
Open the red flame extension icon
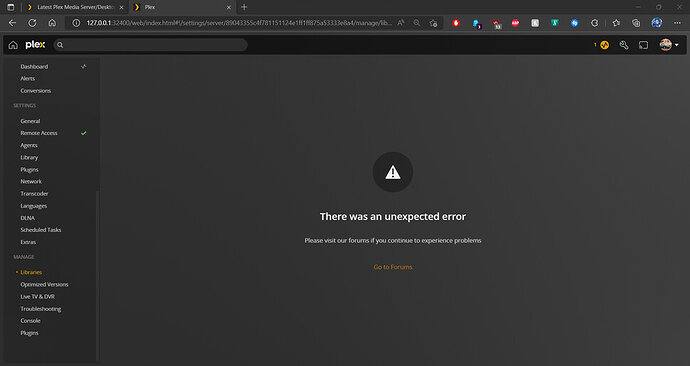tap(456, 23)
